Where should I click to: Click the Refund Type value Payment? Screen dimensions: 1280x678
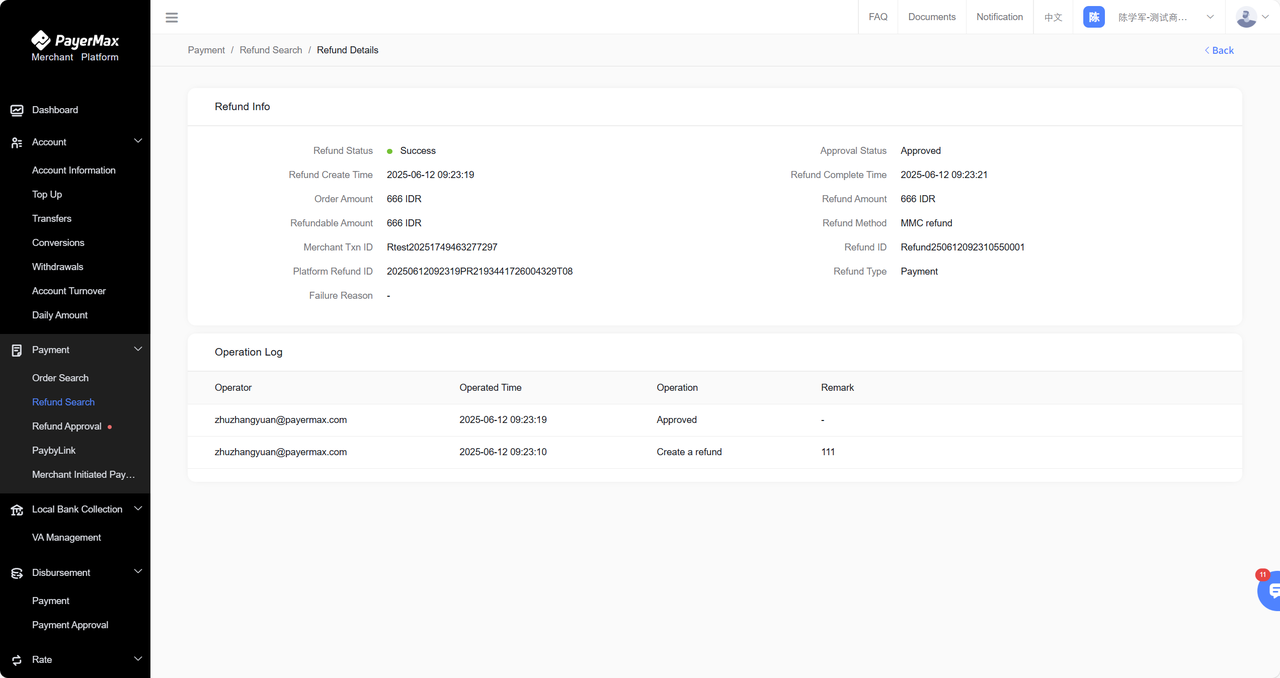click(919, 272)
